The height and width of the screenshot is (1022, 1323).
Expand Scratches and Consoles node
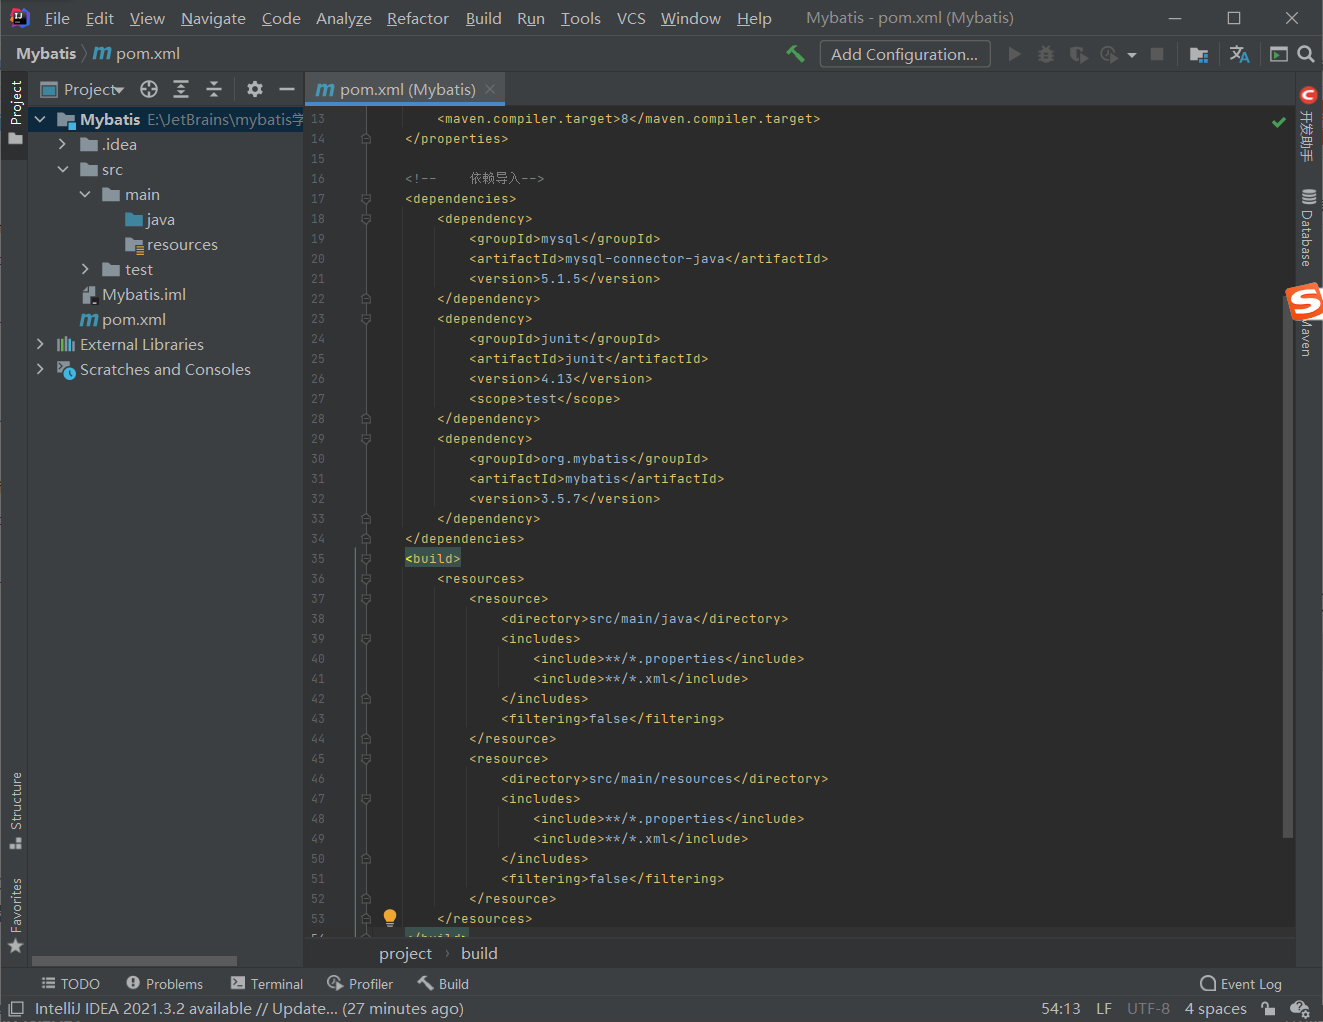pyautogui.click(x=40, y=369)
